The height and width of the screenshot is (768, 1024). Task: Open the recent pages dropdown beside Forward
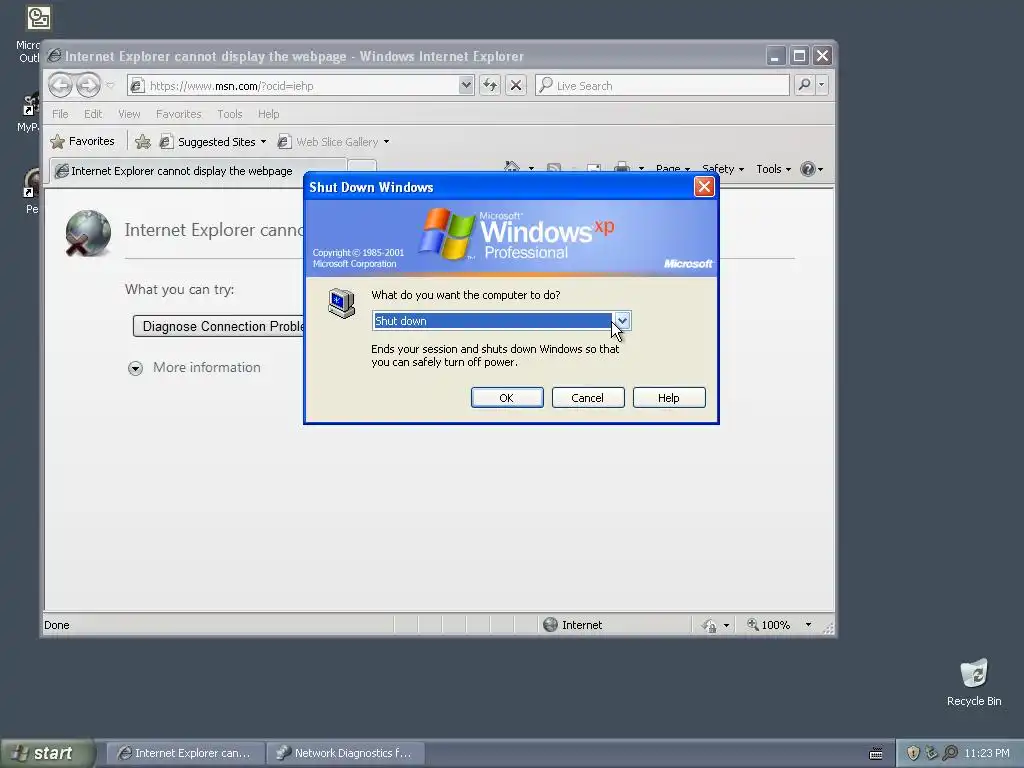click(110, 86)
